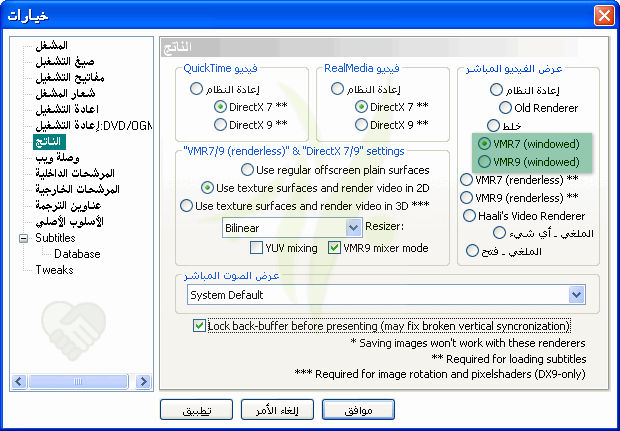Select VMR7 (windowed) renderer

pyautogui.click(x=484, y=144)
